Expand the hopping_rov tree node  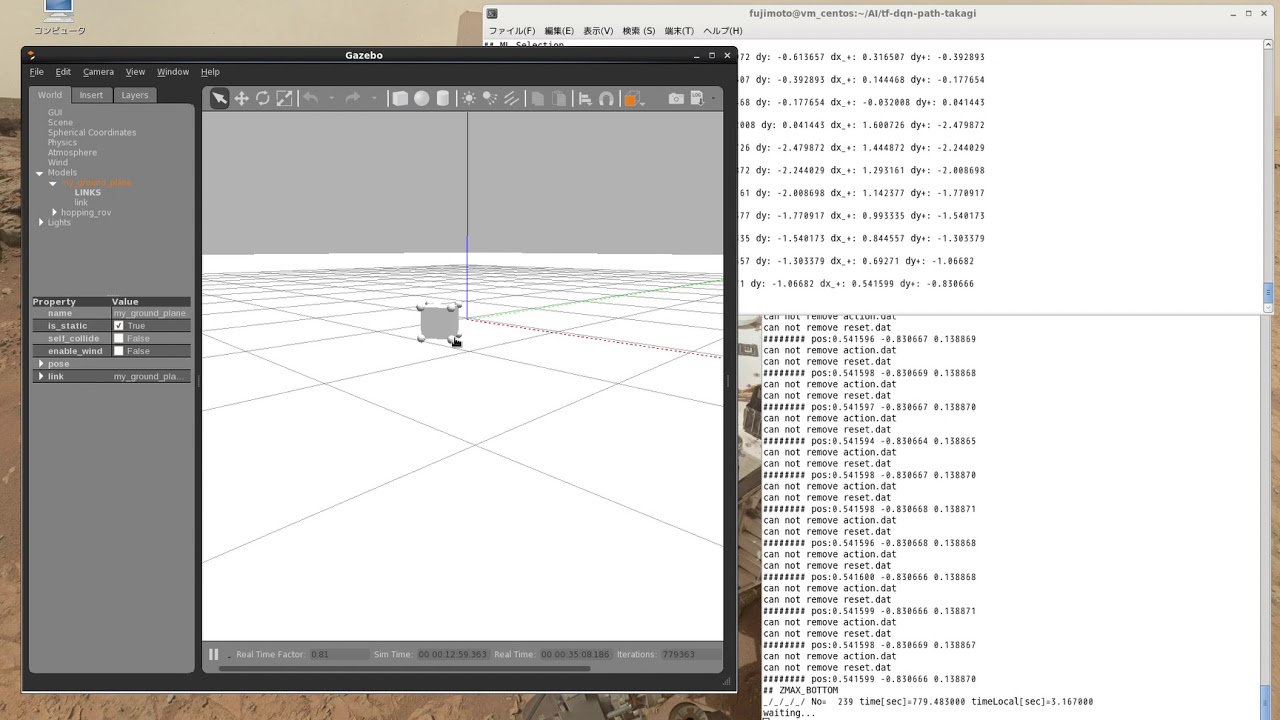(55, 212)
